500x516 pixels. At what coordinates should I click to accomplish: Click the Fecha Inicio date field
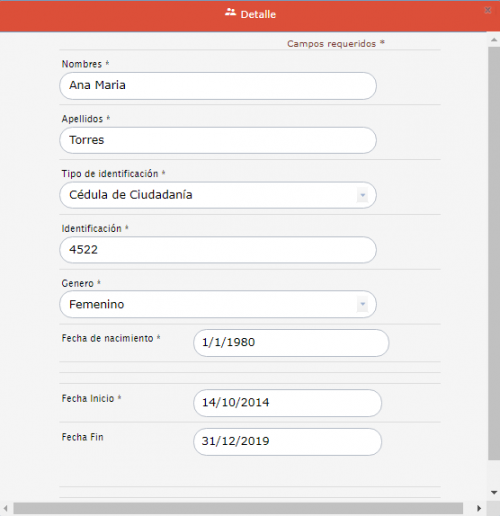(x=287, y=403)
